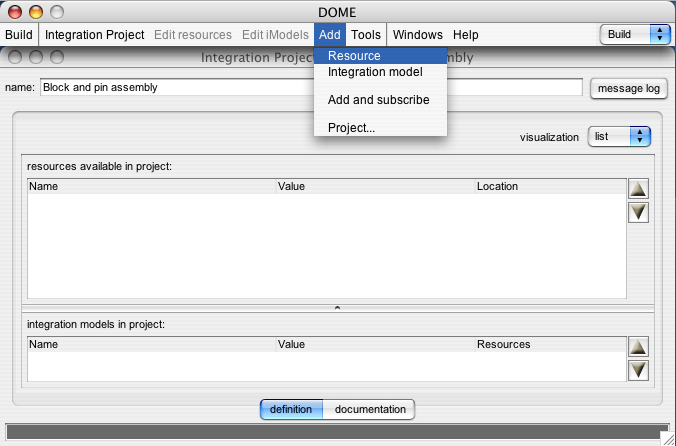Click the Resources column header
This screenshot has width=676, height=446.
click(551, 344)
